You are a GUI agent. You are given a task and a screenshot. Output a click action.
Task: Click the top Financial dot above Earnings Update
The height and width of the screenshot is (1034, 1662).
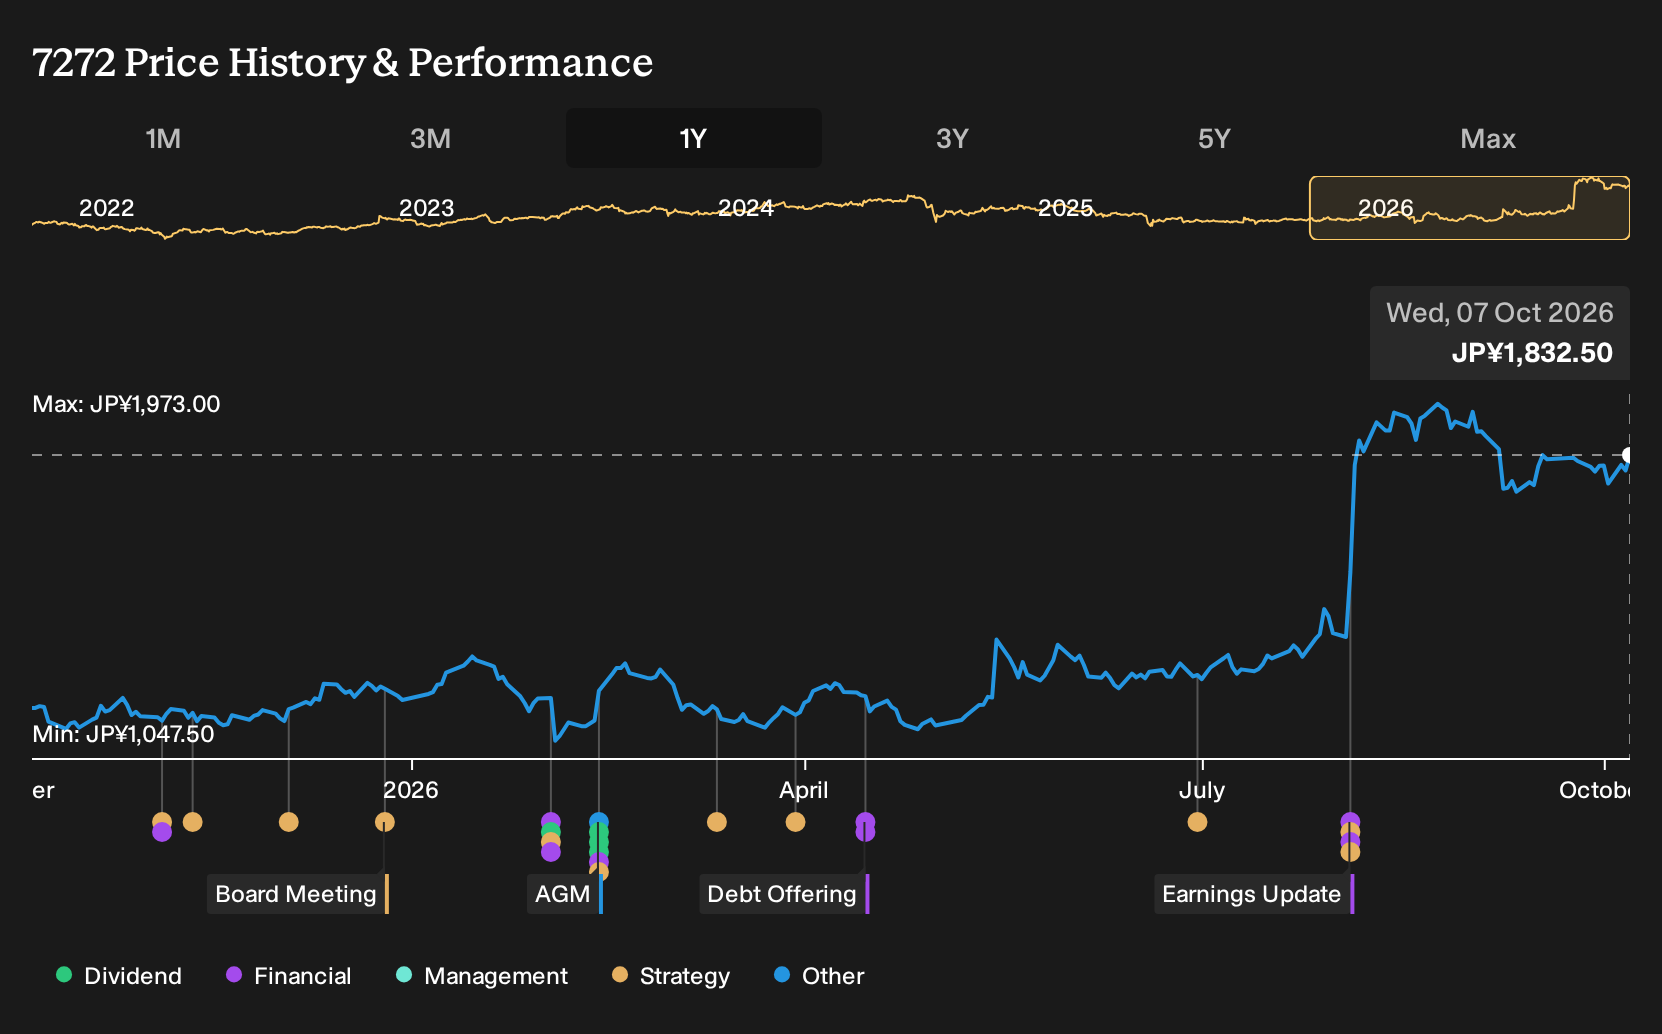1350,822
